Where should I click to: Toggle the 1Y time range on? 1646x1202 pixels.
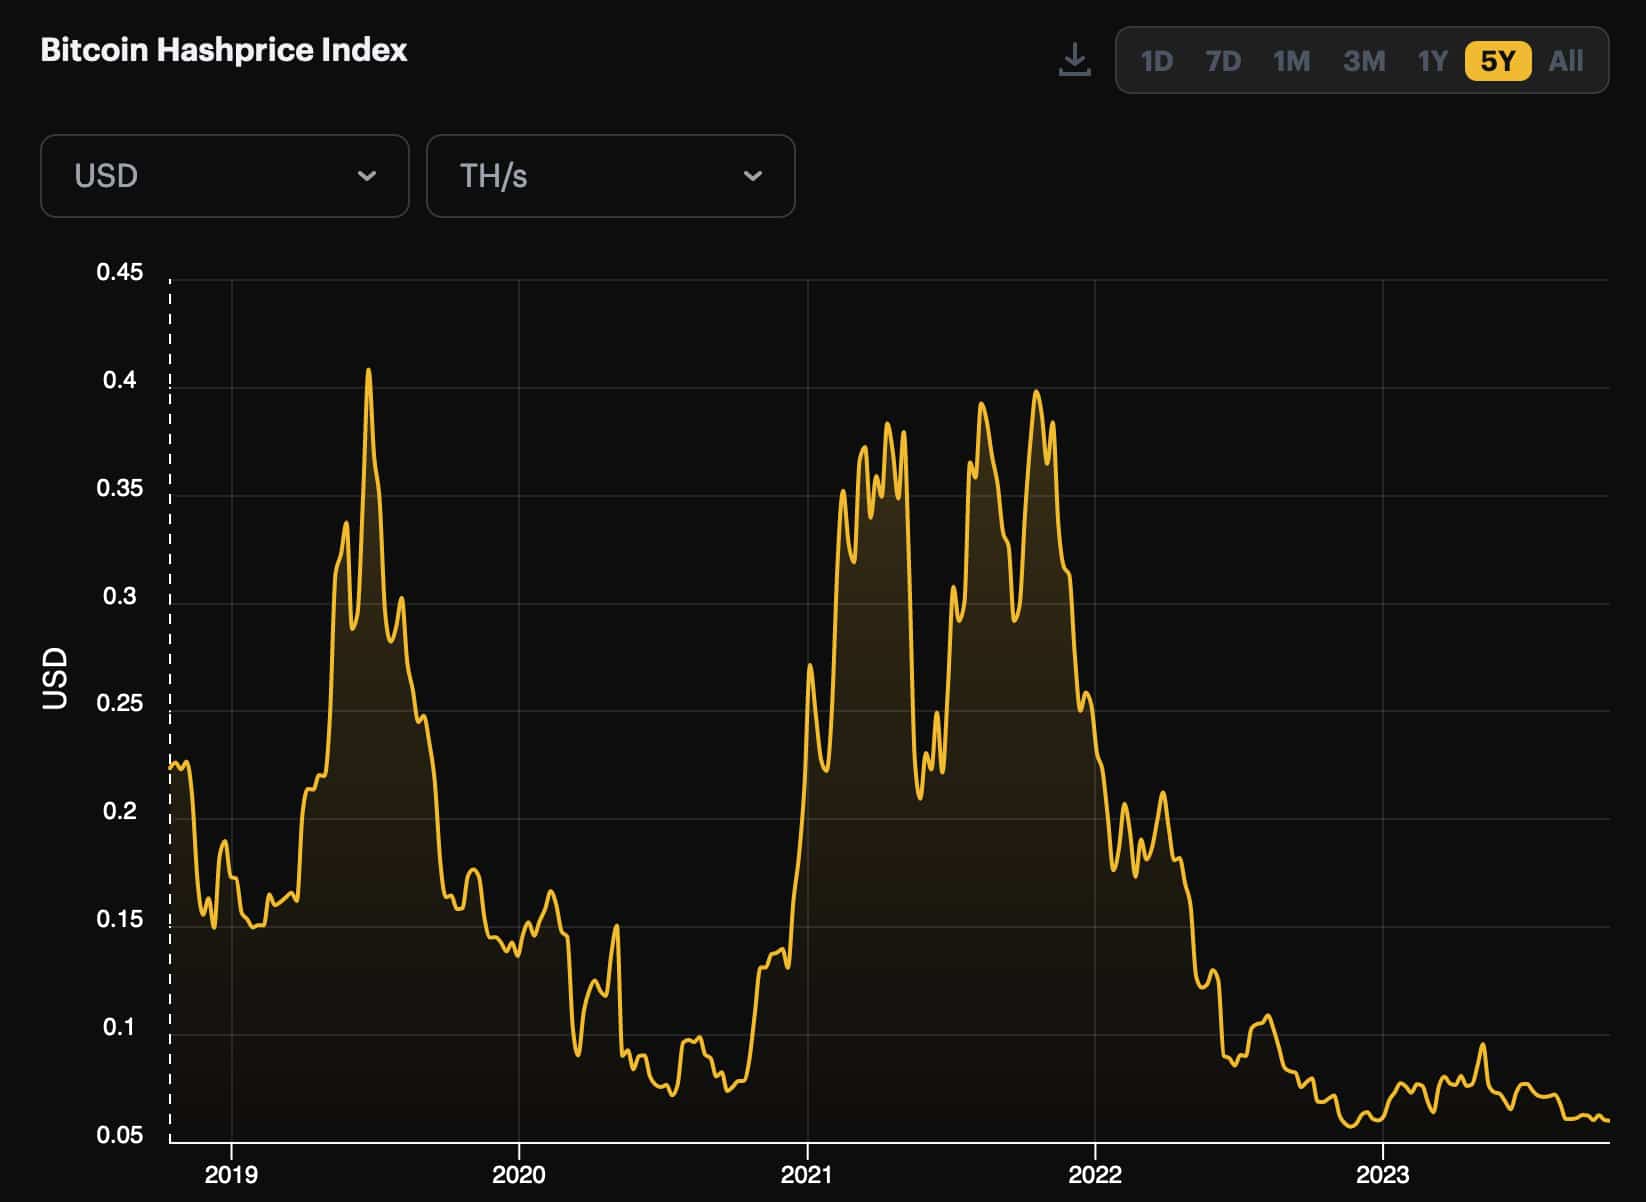click(1431, 61)
